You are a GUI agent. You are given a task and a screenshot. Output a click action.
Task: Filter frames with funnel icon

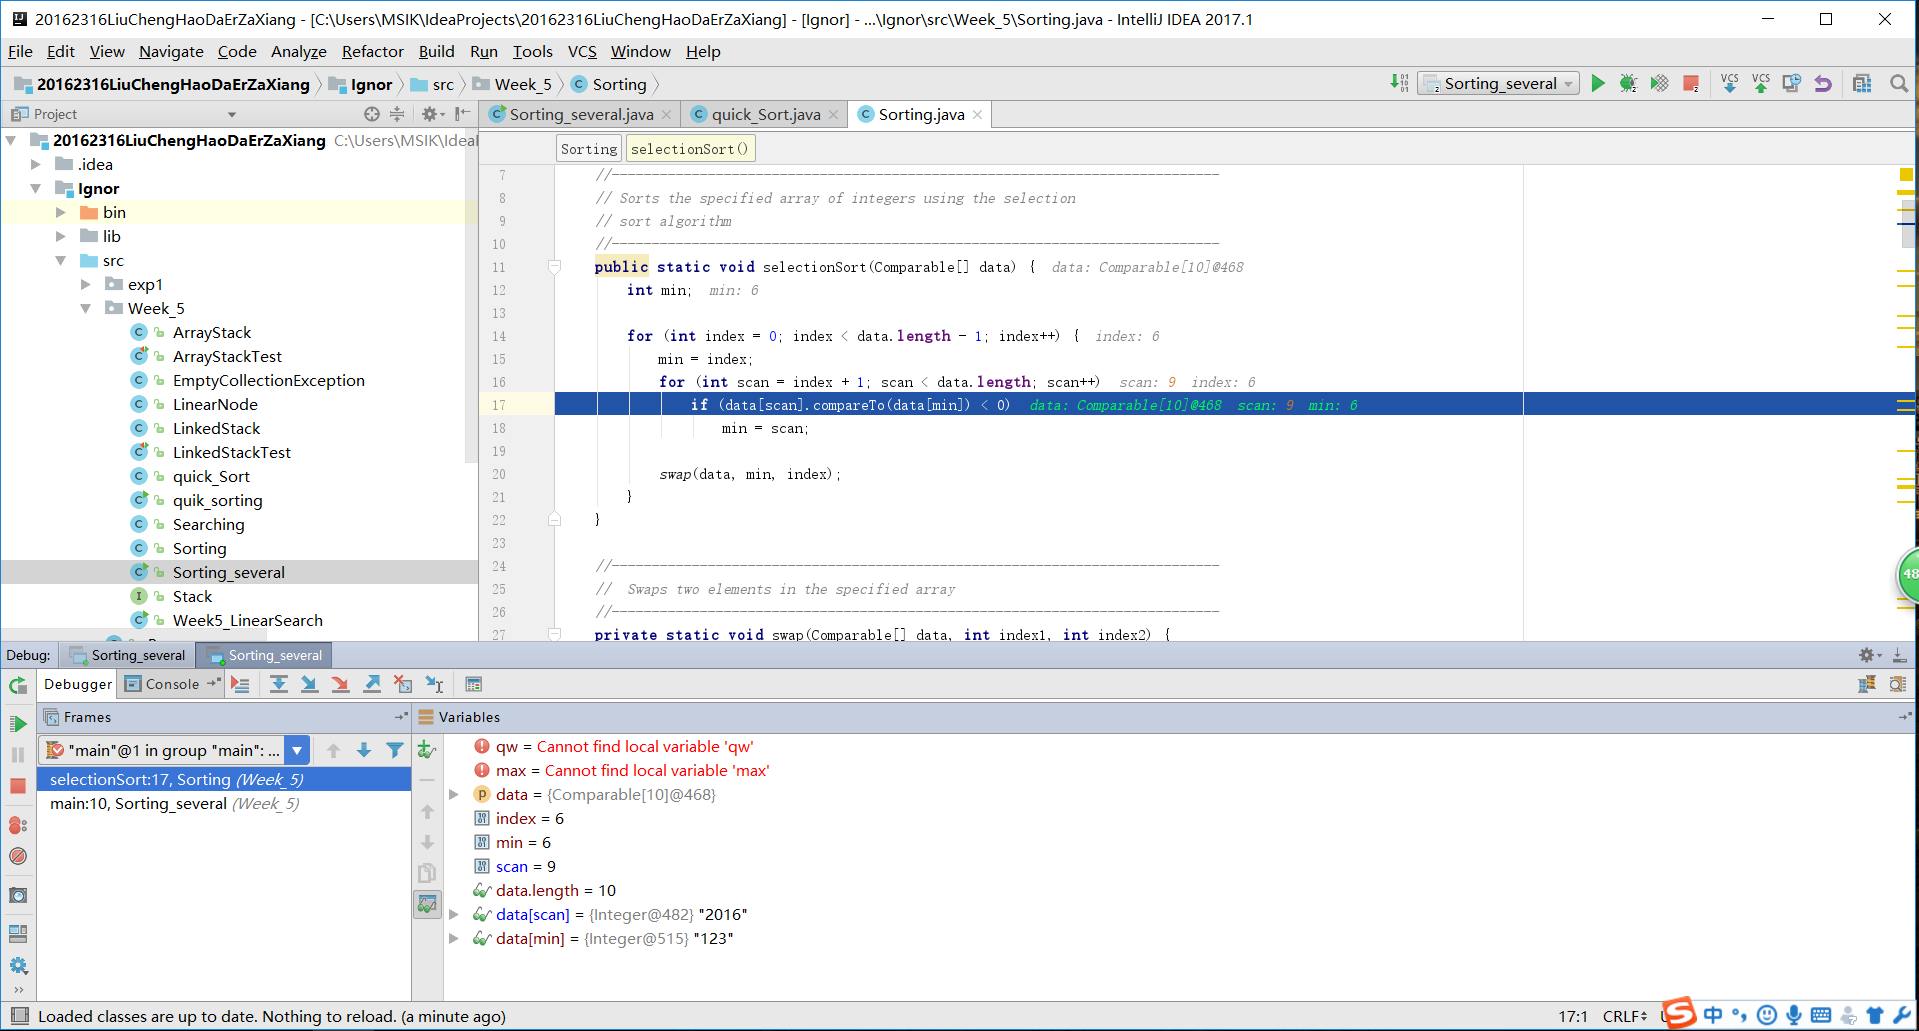point(395,750)
